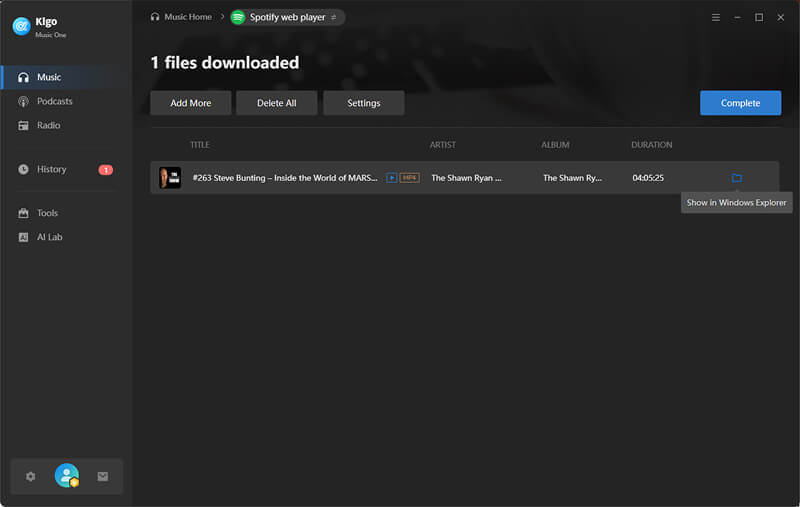Screen dimensions: 800x507
Task: Click the ARTIST column header
Action: (x=442, y=145)
